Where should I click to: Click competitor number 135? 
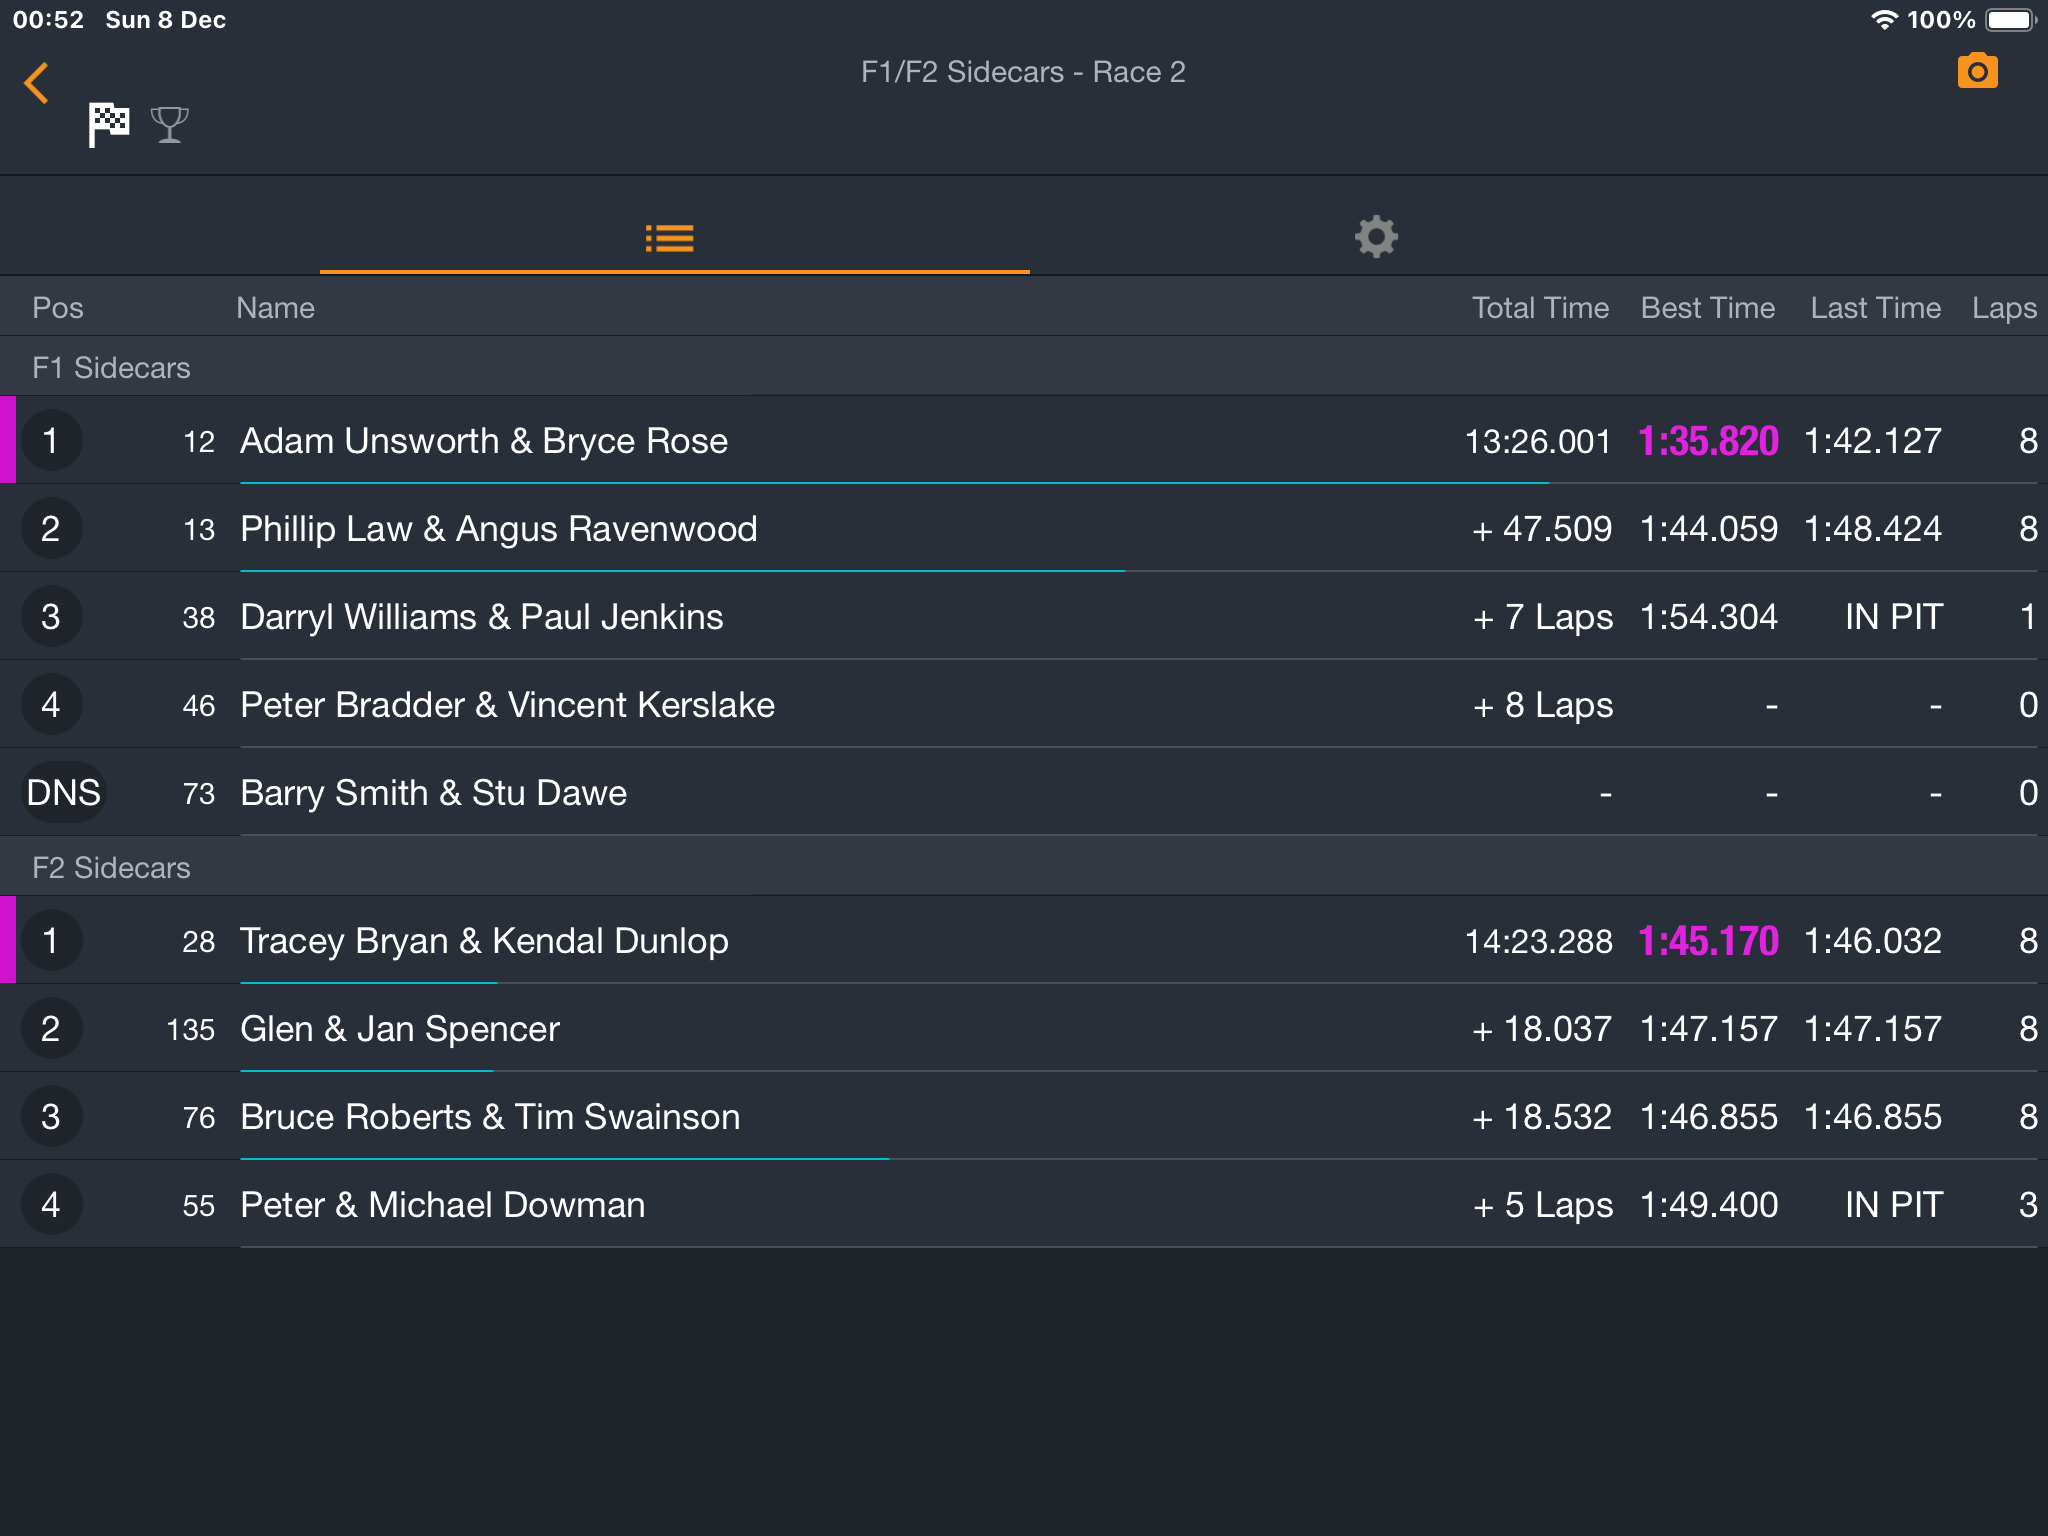190,1030
